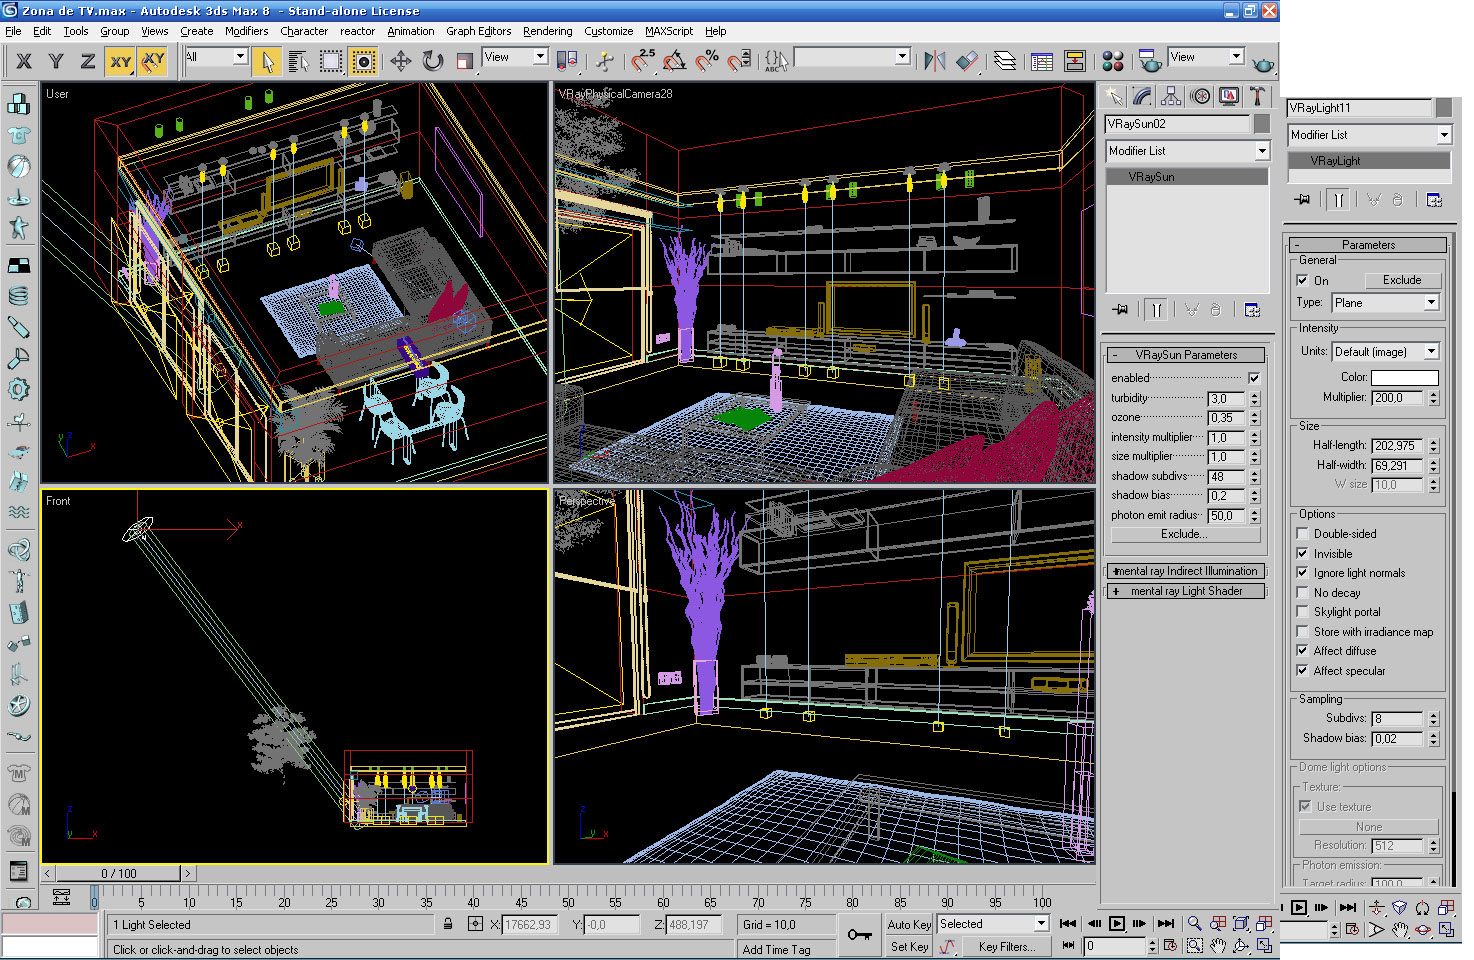Choose the Rectangular Selection Region tool
The image size is (1474, 960).
point(331,62)
